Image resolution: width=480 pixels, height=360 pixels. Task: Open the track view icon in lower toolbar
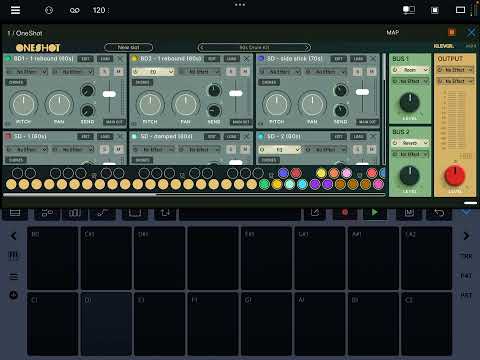click(15, 213)
